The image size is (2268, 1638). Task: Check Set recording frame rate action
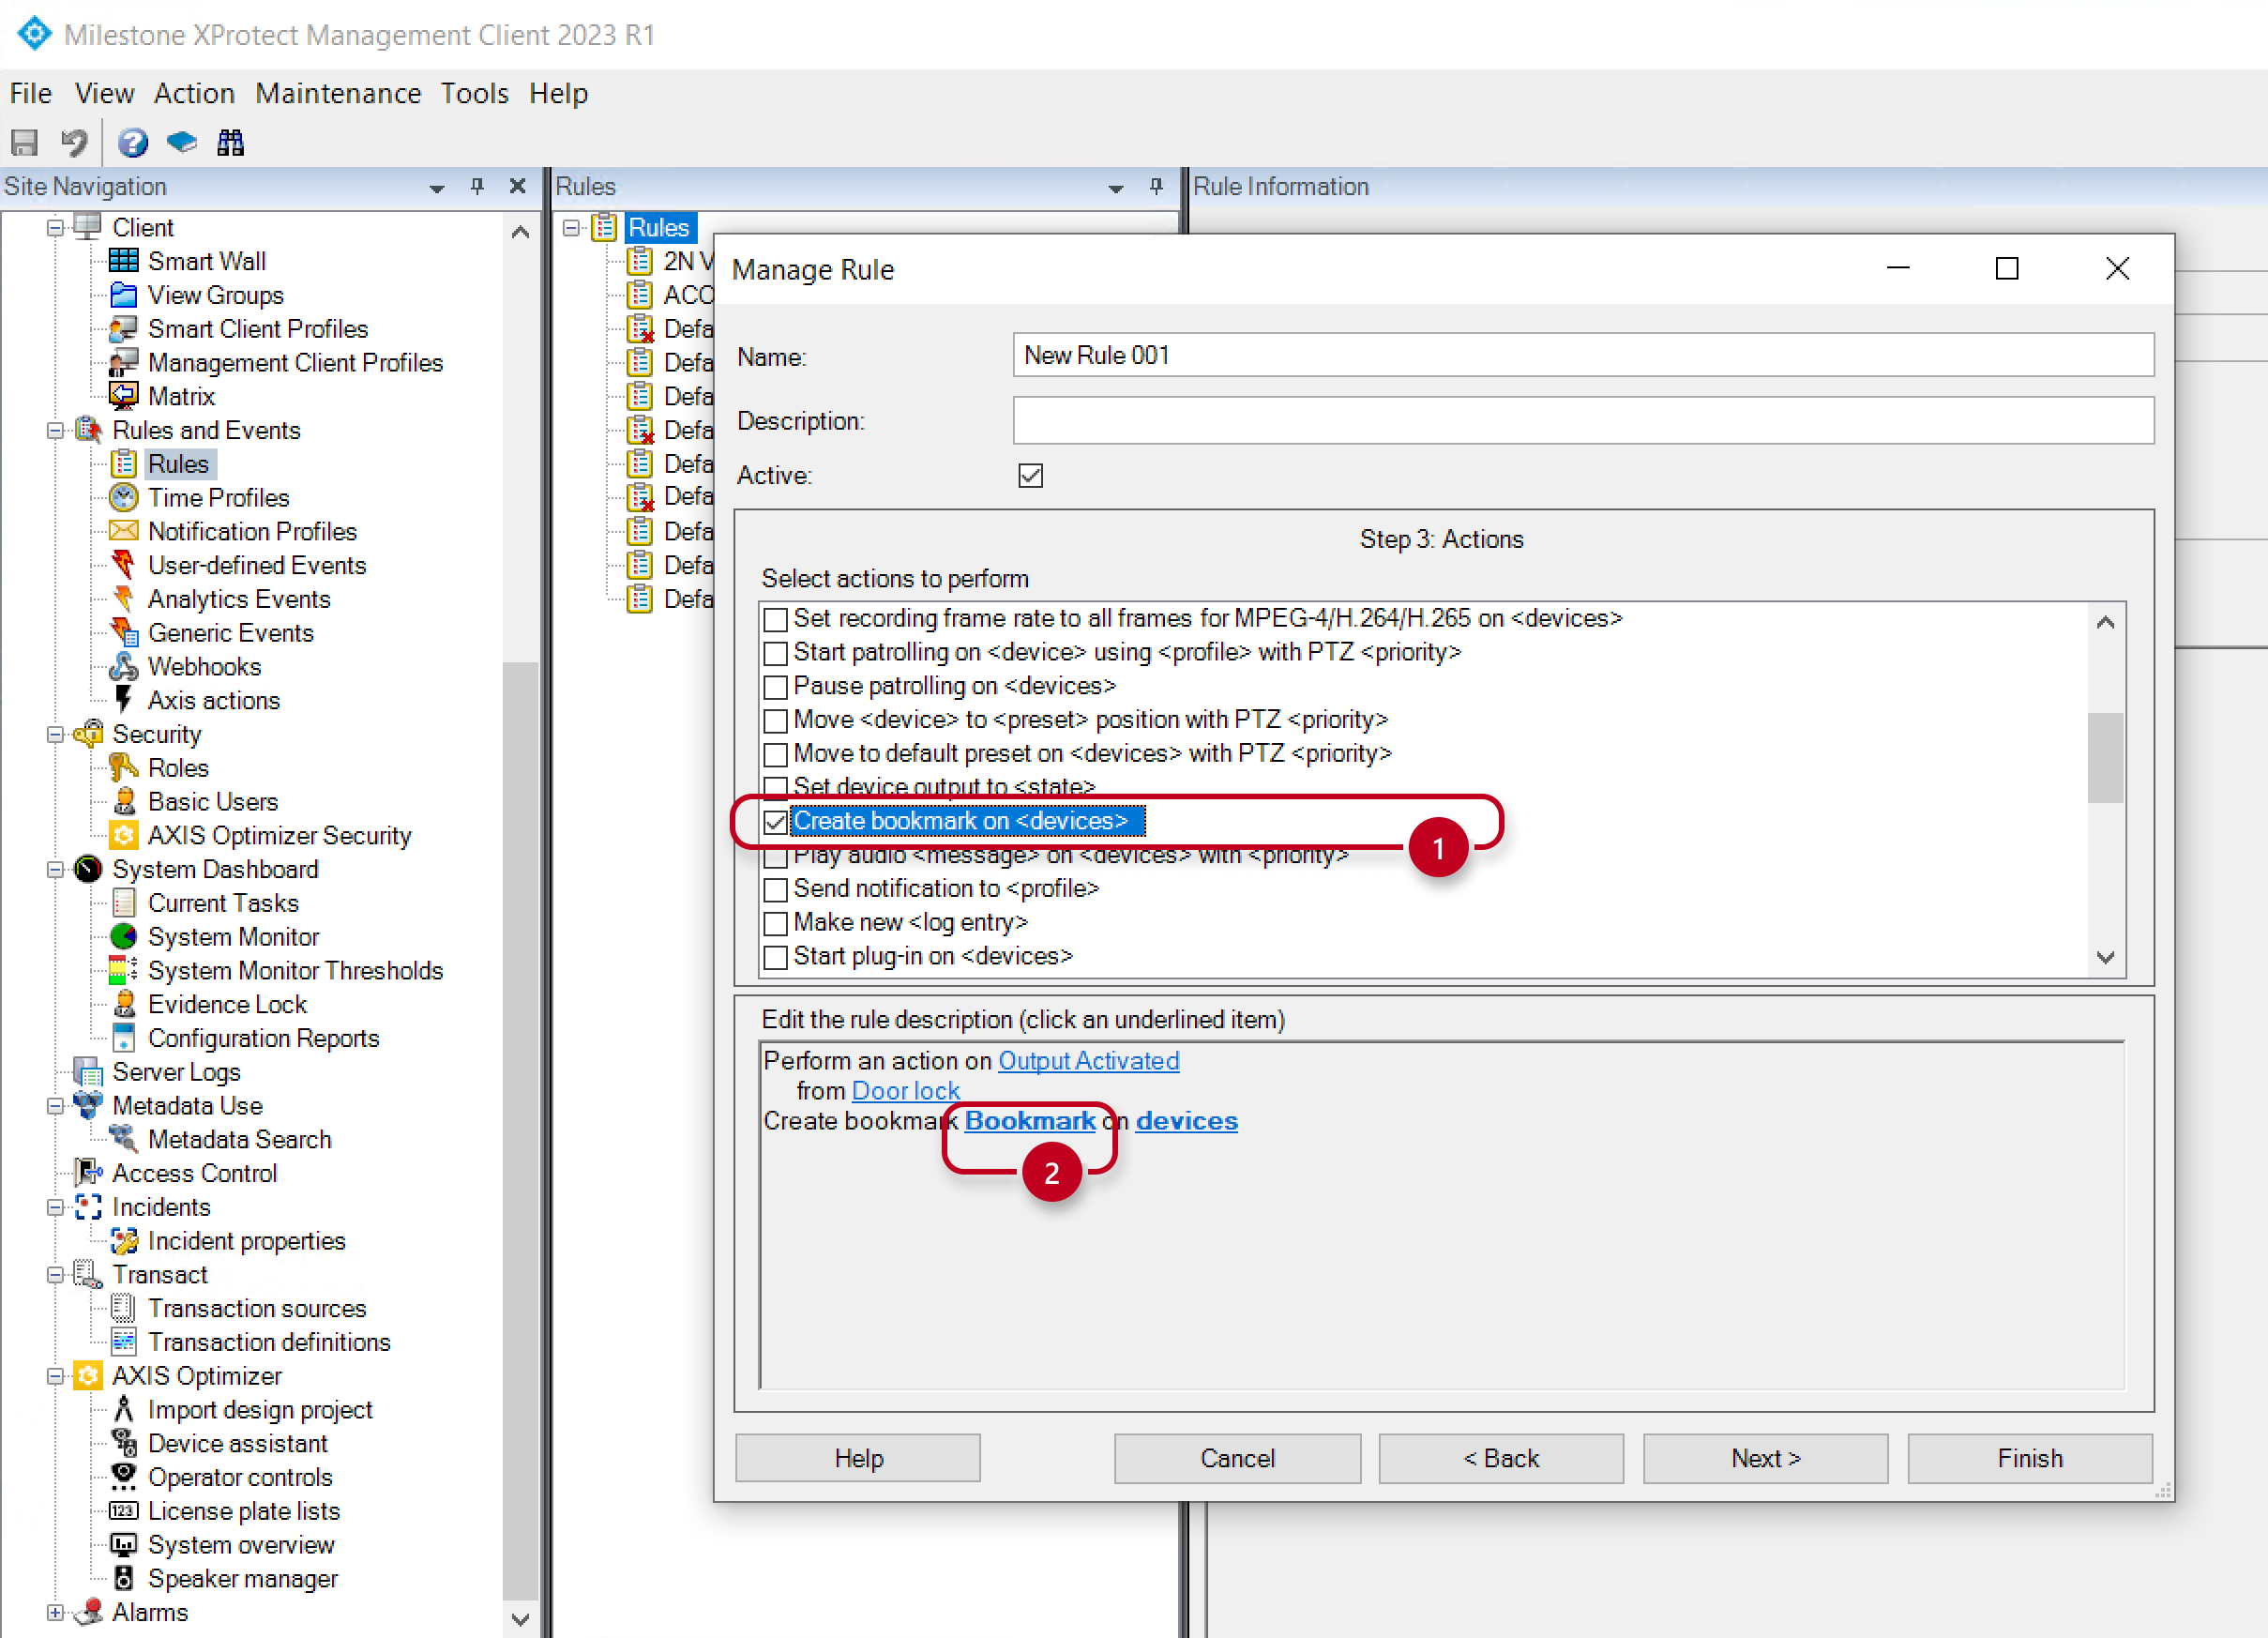(775, 619)
